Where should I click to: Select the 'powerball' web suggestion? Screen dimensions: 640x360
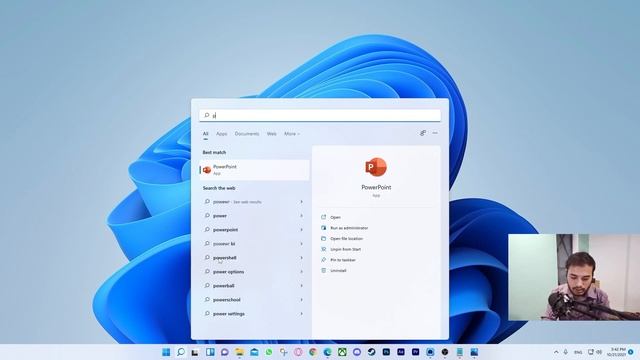coord(254,286)
